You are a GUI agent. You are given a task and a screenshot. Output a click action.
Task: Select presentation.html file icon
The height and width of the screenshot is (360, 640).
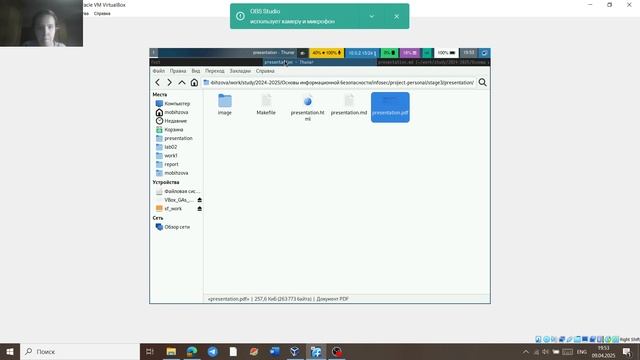point(307,101)
